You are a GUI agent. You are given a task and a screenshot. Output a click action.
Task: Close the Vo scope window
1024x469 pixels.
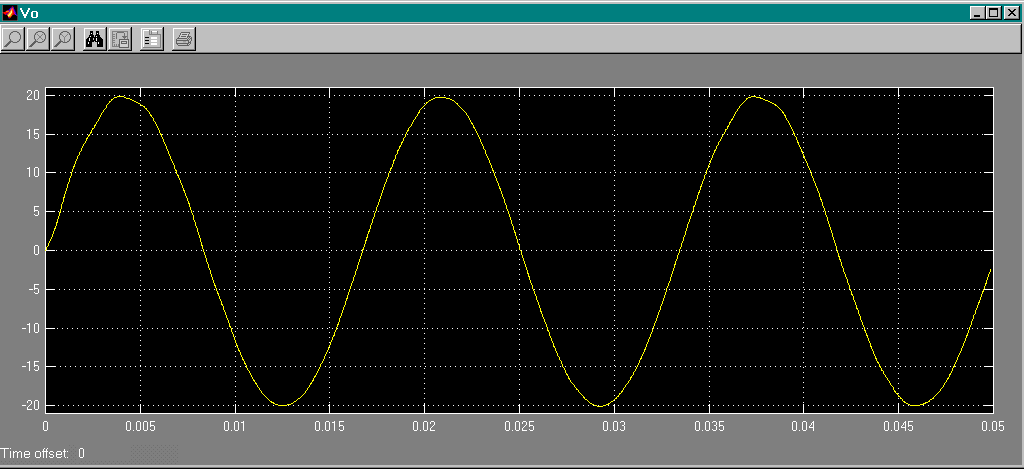[1010, 13]
